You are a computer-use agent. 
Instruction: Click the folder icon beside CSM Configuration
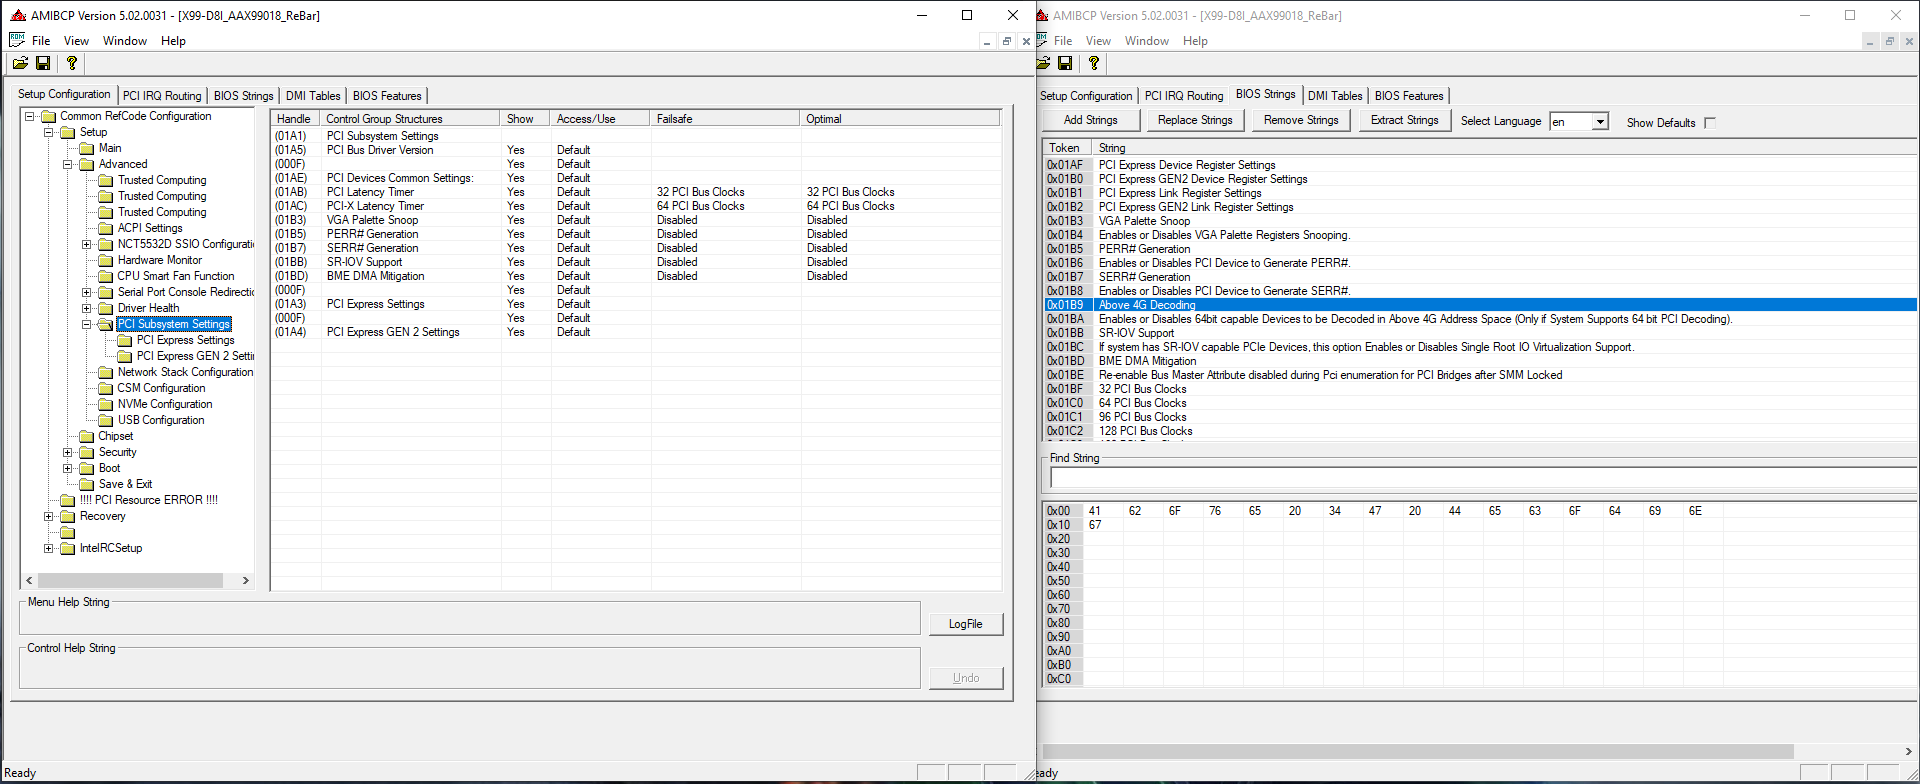point(106,388)
